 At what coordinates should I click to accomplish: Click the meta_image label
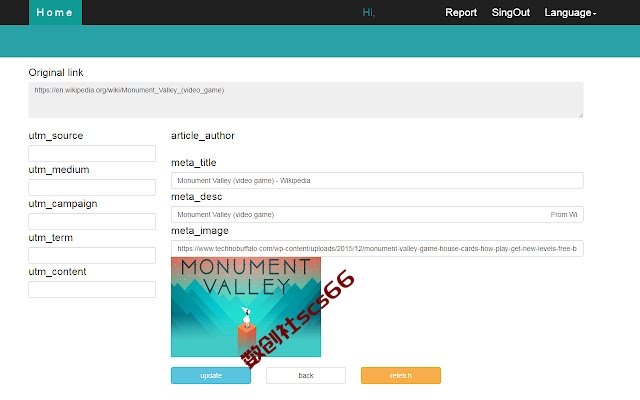pyautogui.click(x=200, y=231)
